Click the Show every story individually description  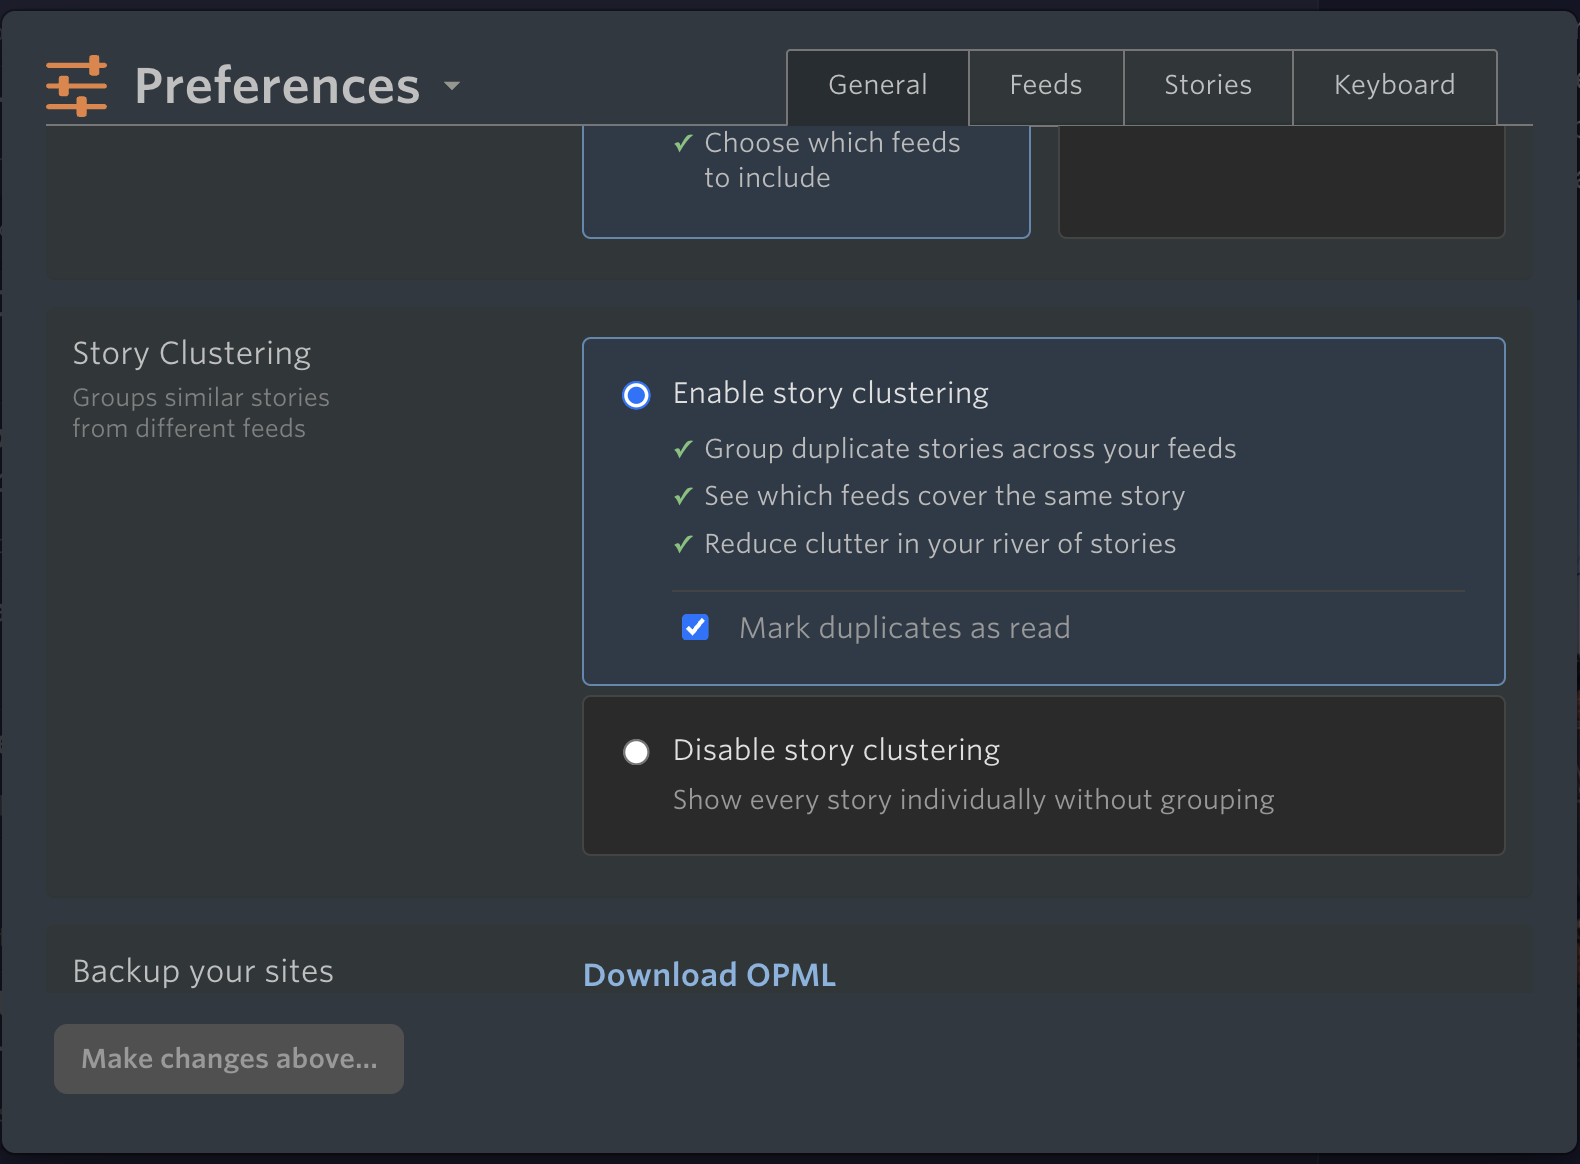click(x=973, y=800)
